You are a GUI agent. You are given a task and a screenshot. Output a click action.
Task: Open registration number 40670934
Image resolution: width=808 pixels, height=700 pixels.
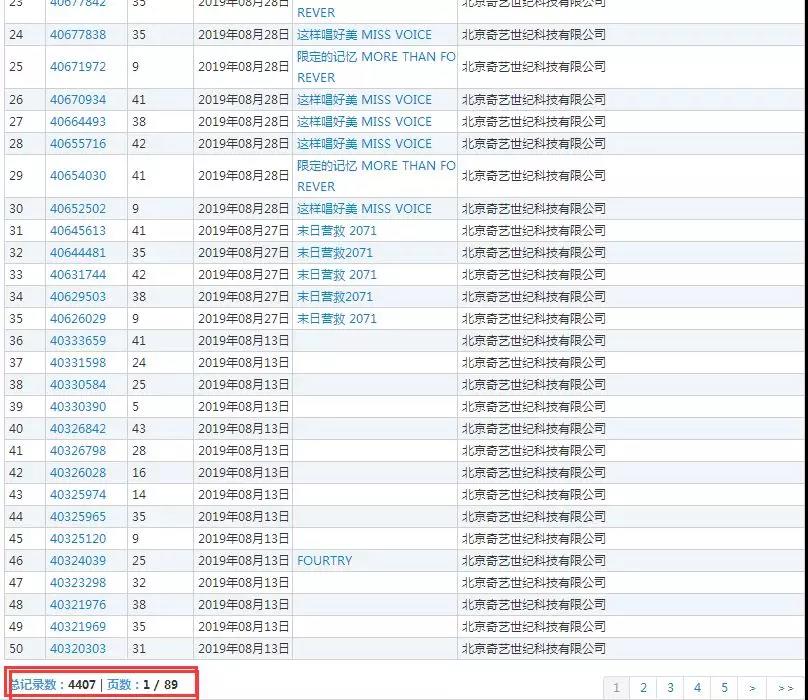(x=78, y=99)
